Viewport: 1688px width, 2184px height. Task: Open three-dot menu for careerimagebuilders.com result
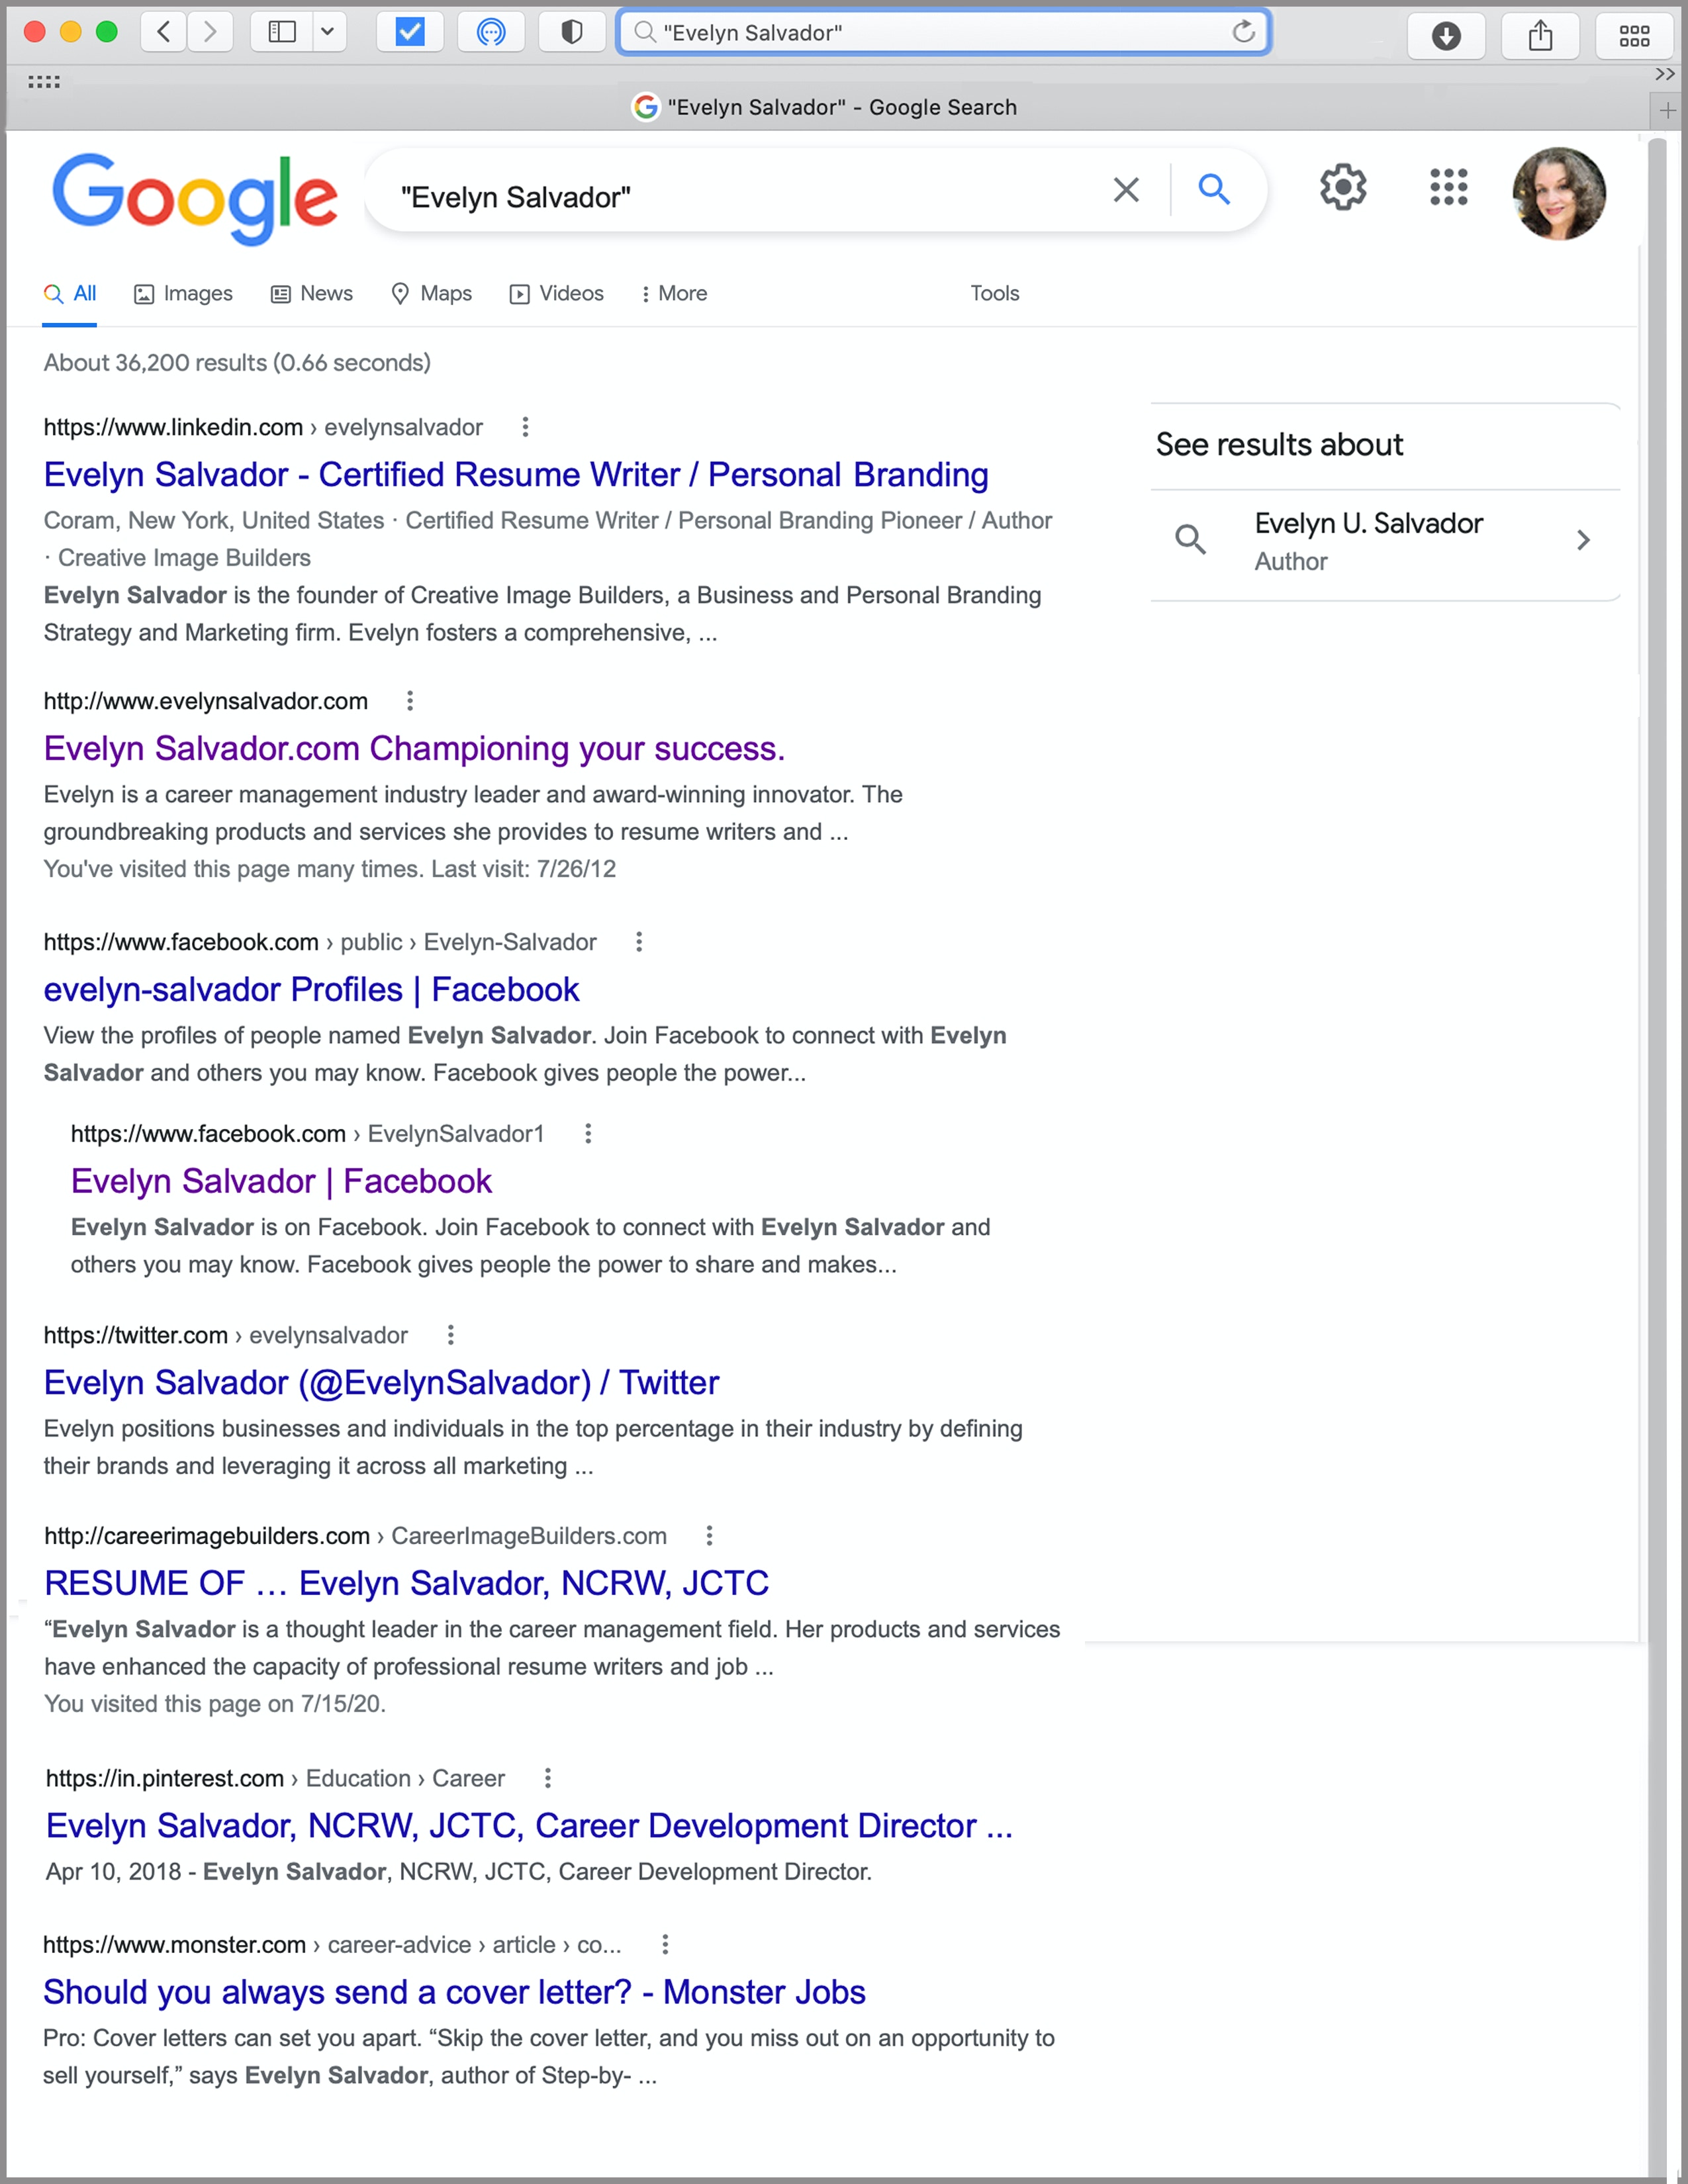[709, 1535]
